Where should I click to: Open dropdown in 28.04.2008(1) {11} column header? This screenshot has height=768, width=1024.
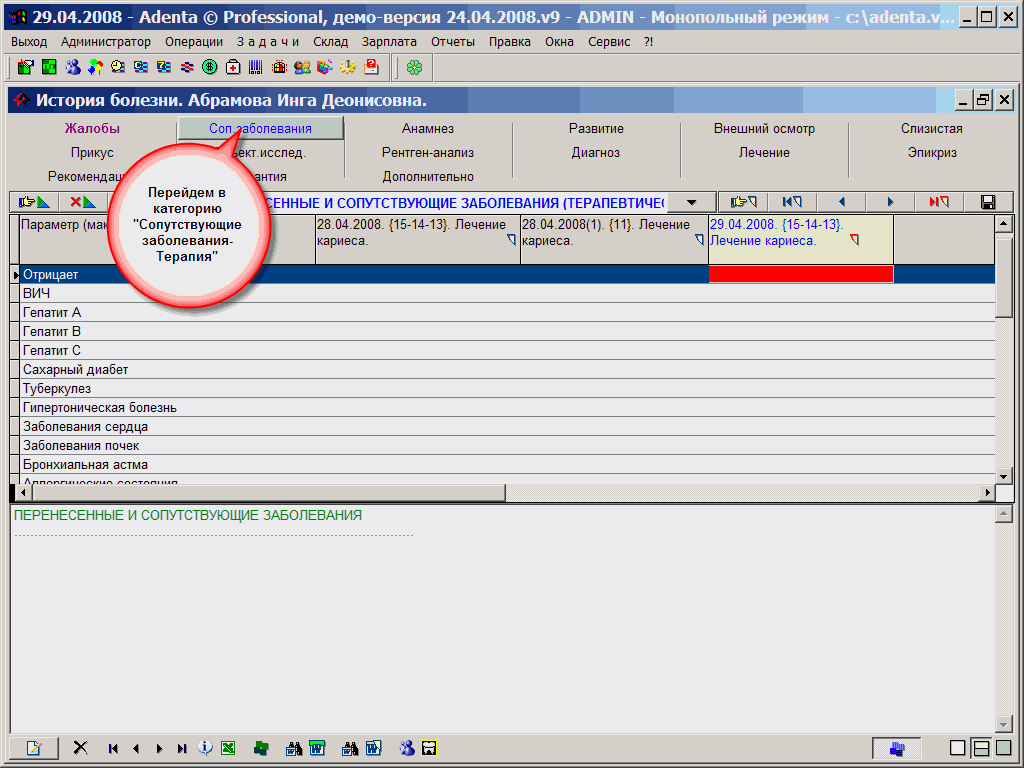pos(699,240)
